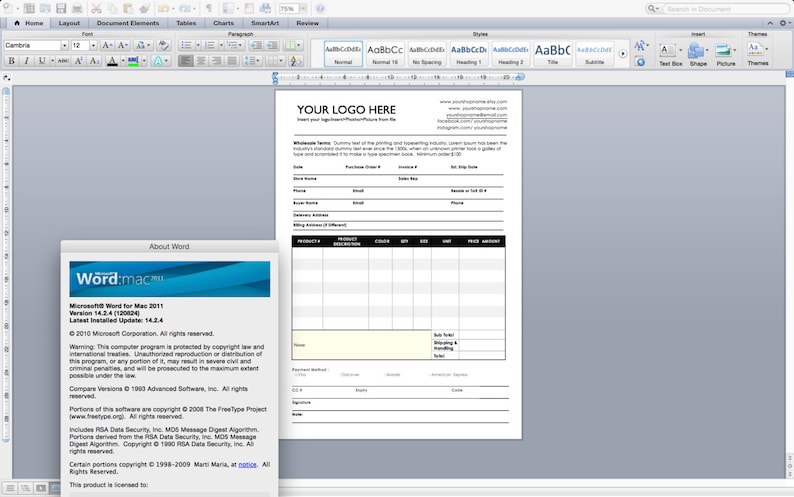Viewport: 794px width, 497px height.
Task: Apply the Heading 2 style
Action: tap(511, 54)
